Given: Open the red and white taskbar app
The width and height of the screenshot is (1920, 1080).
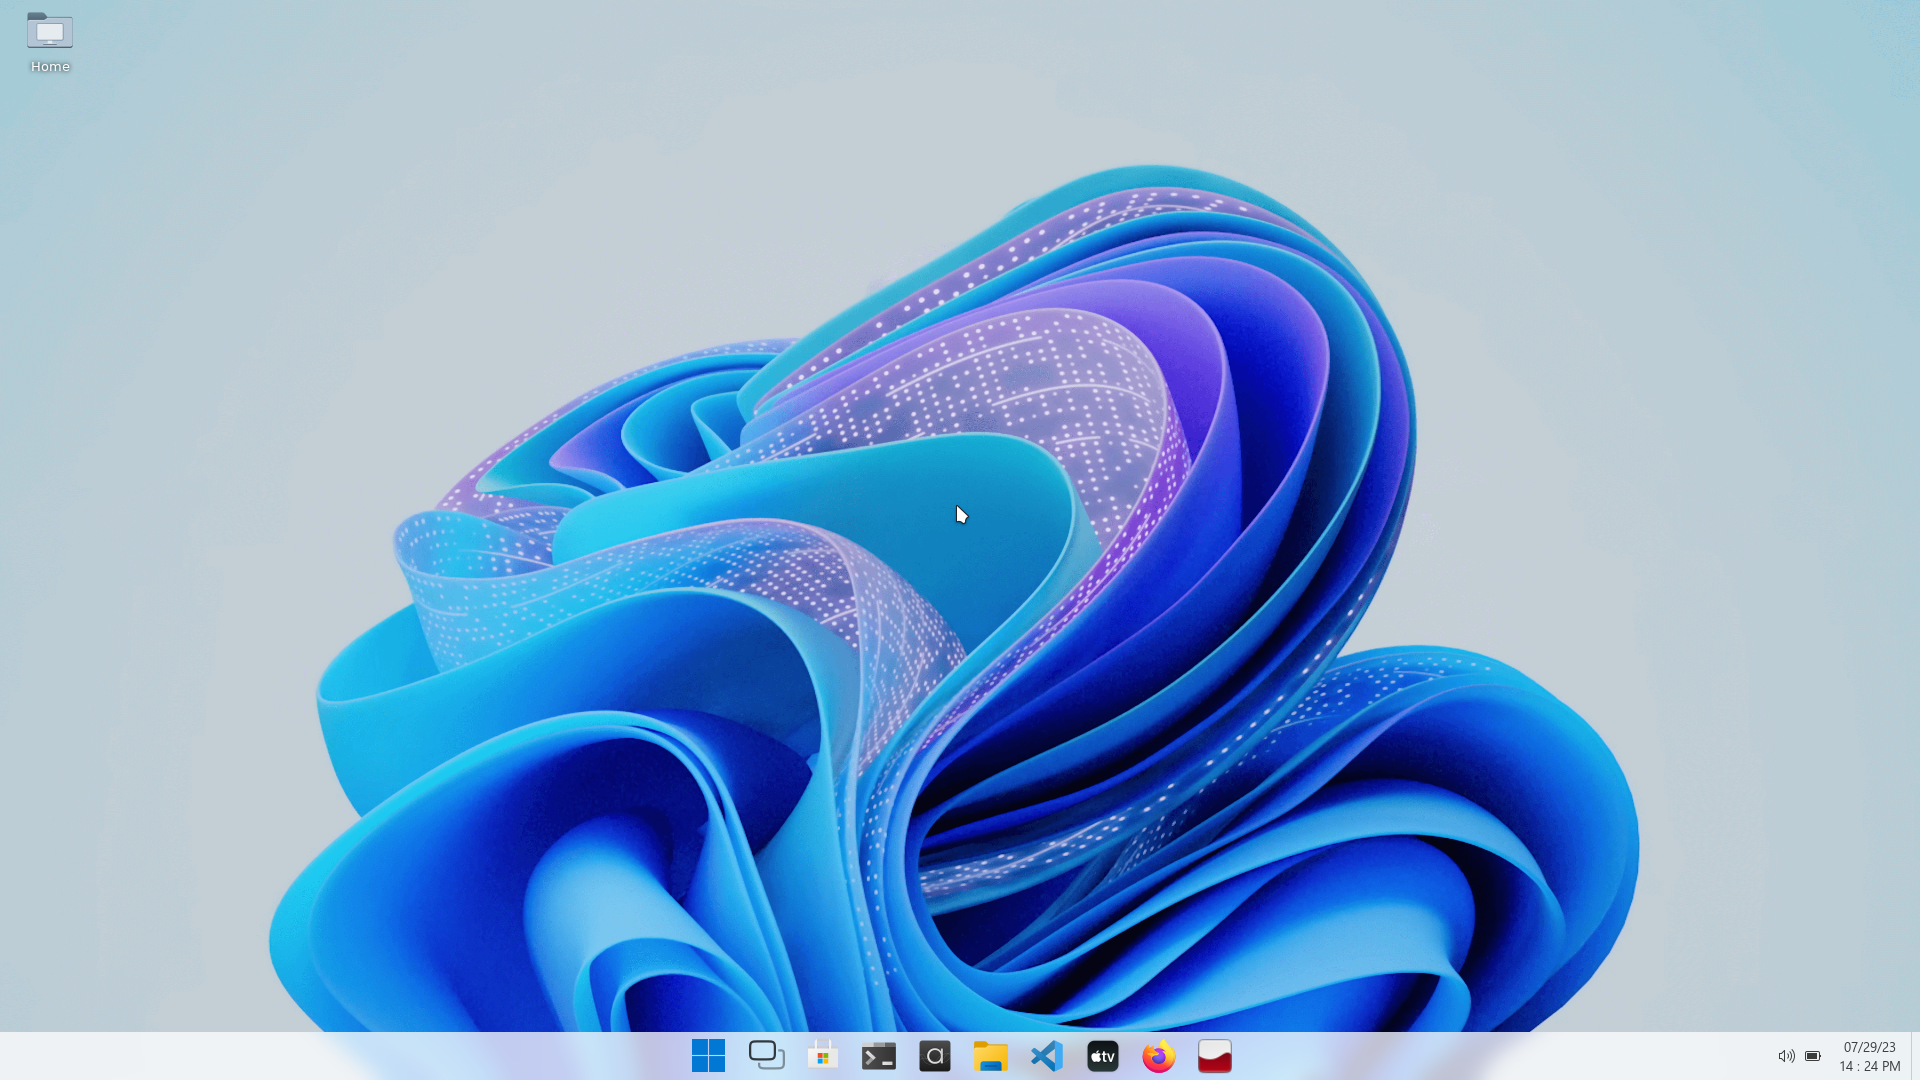Looking at the screenshot, I should pyautogui.click(x=1214, y=1056).
